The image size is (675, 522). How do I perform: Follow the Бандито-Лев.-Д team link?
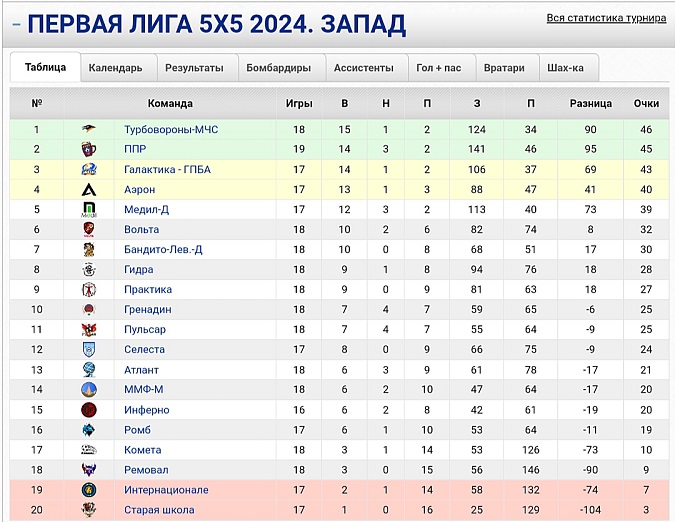pos(163,249)
